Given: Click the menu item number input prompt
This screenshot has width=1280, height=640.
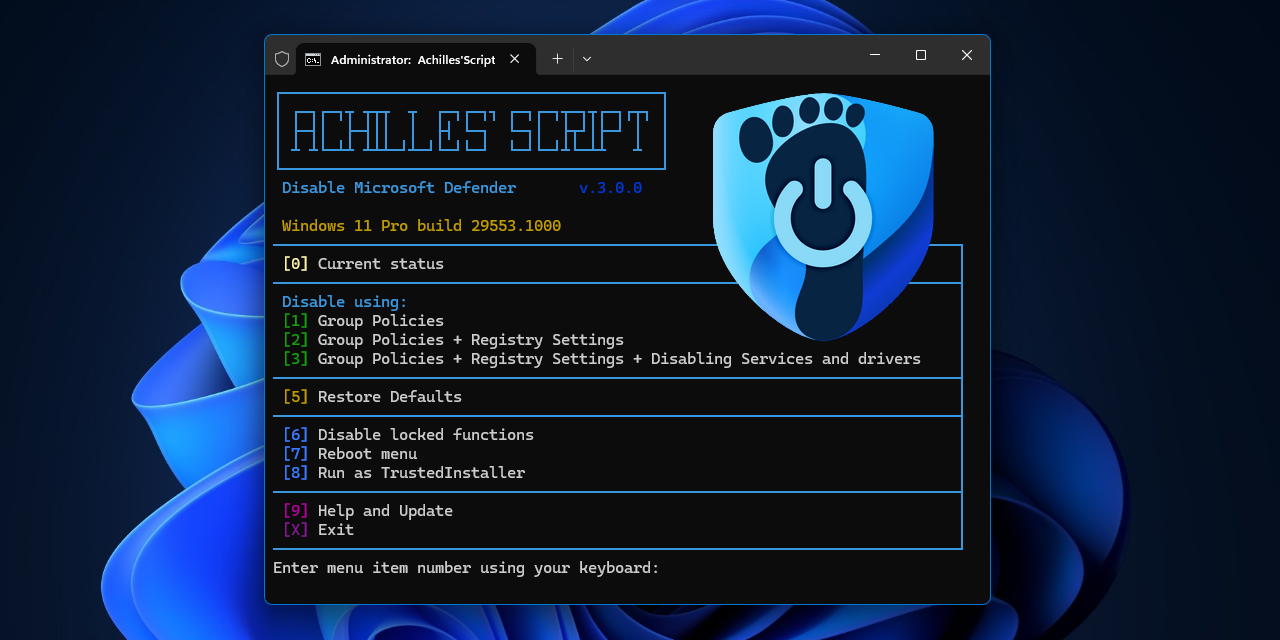Looking at the screenshot, I should click(465, 567).
